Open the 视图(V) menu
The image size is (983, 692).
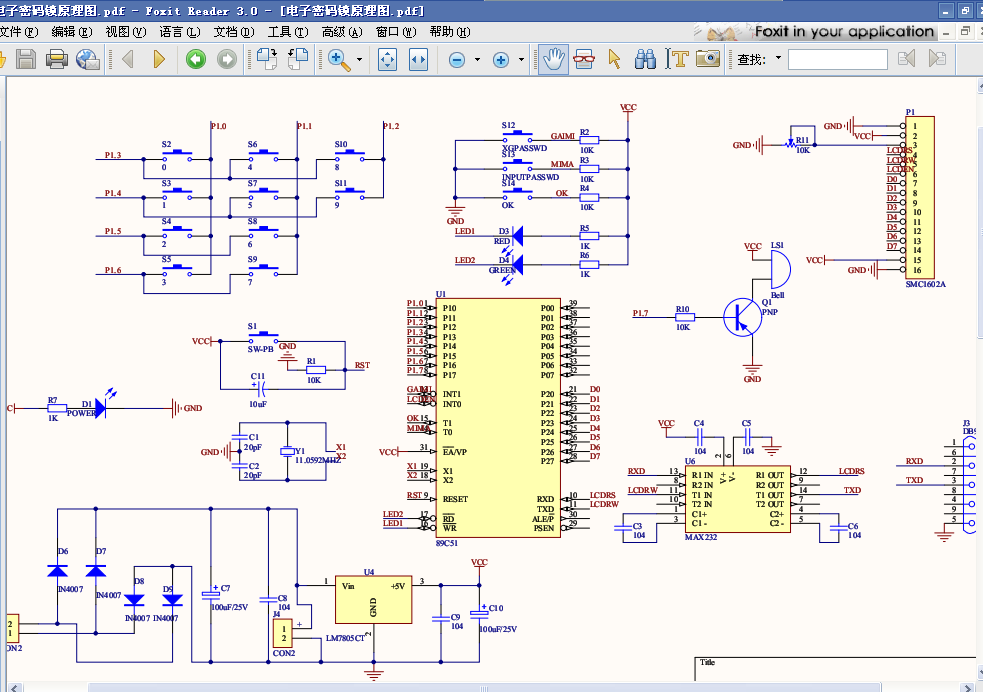pos(126,31)
